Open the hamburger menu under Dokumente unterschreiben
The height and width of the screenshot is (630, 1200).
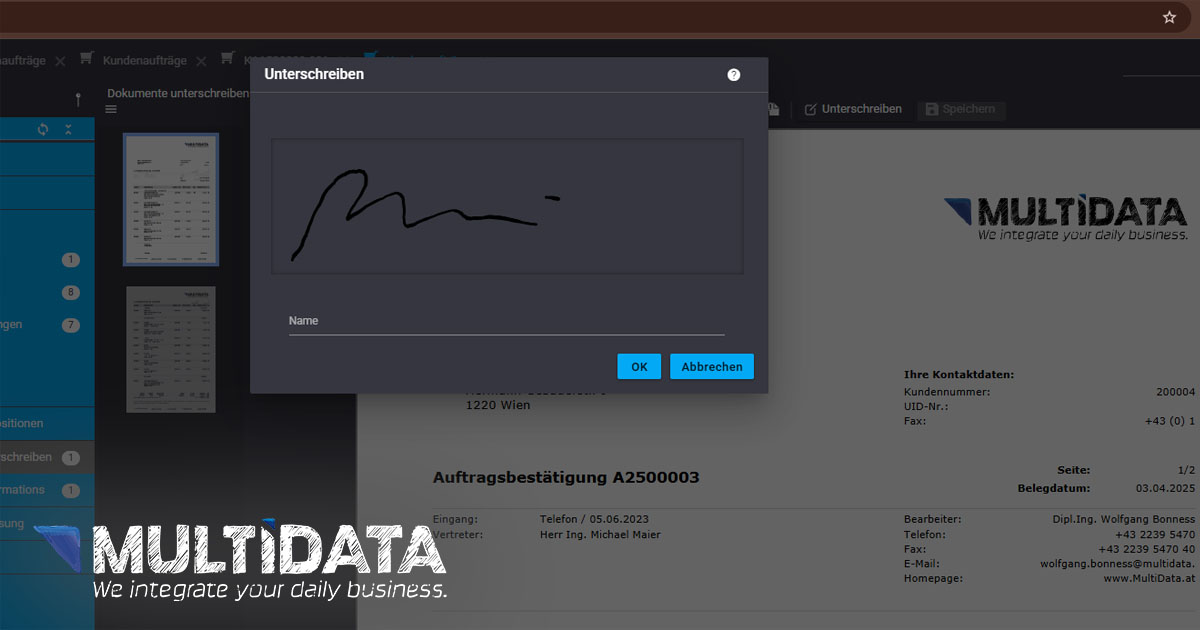(x=111, y=109)
